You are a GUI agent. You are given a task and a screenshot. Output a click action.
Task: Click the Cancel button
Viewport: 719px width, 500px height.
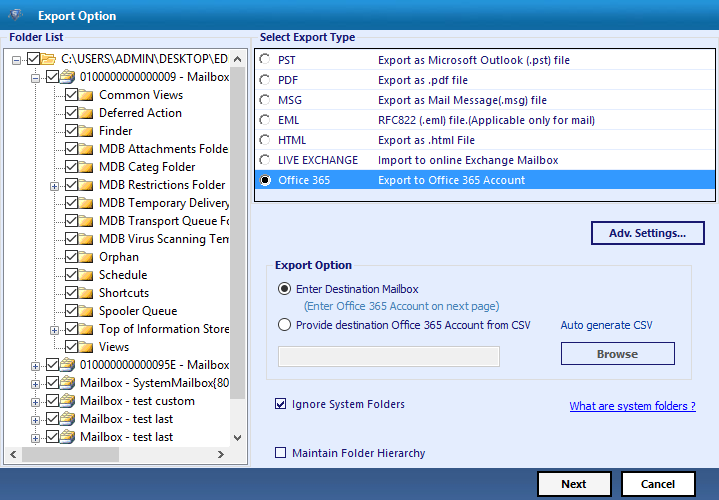pyautogui.click(x=658, y=484)
